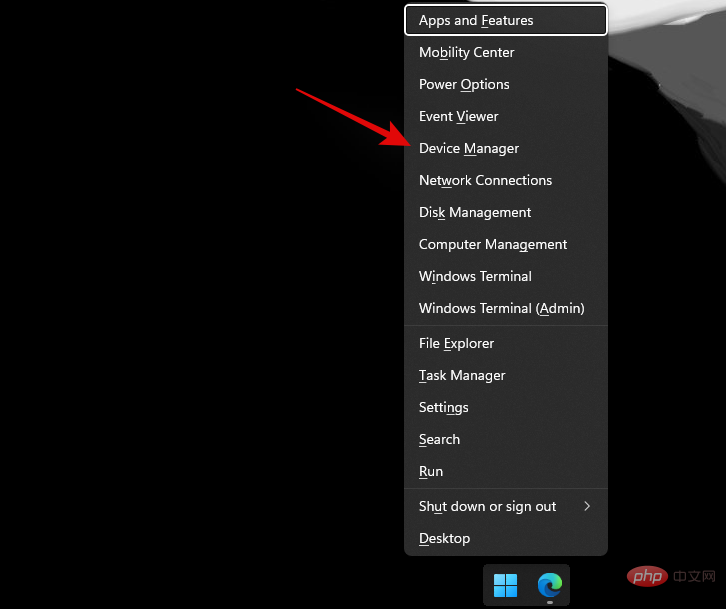
Task: Open the Windows Start button in taskbar
Action: click(505, 585)
